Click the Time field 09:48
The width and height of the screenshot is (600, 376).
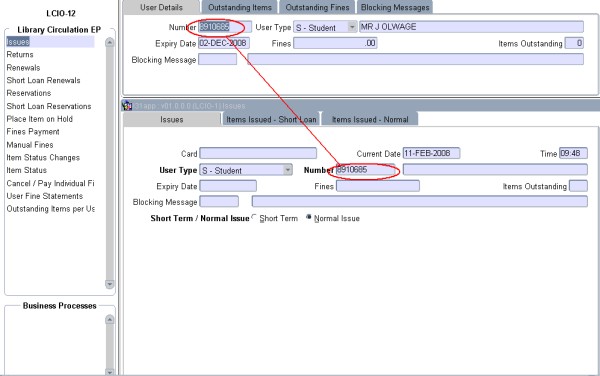pos(573,153)
